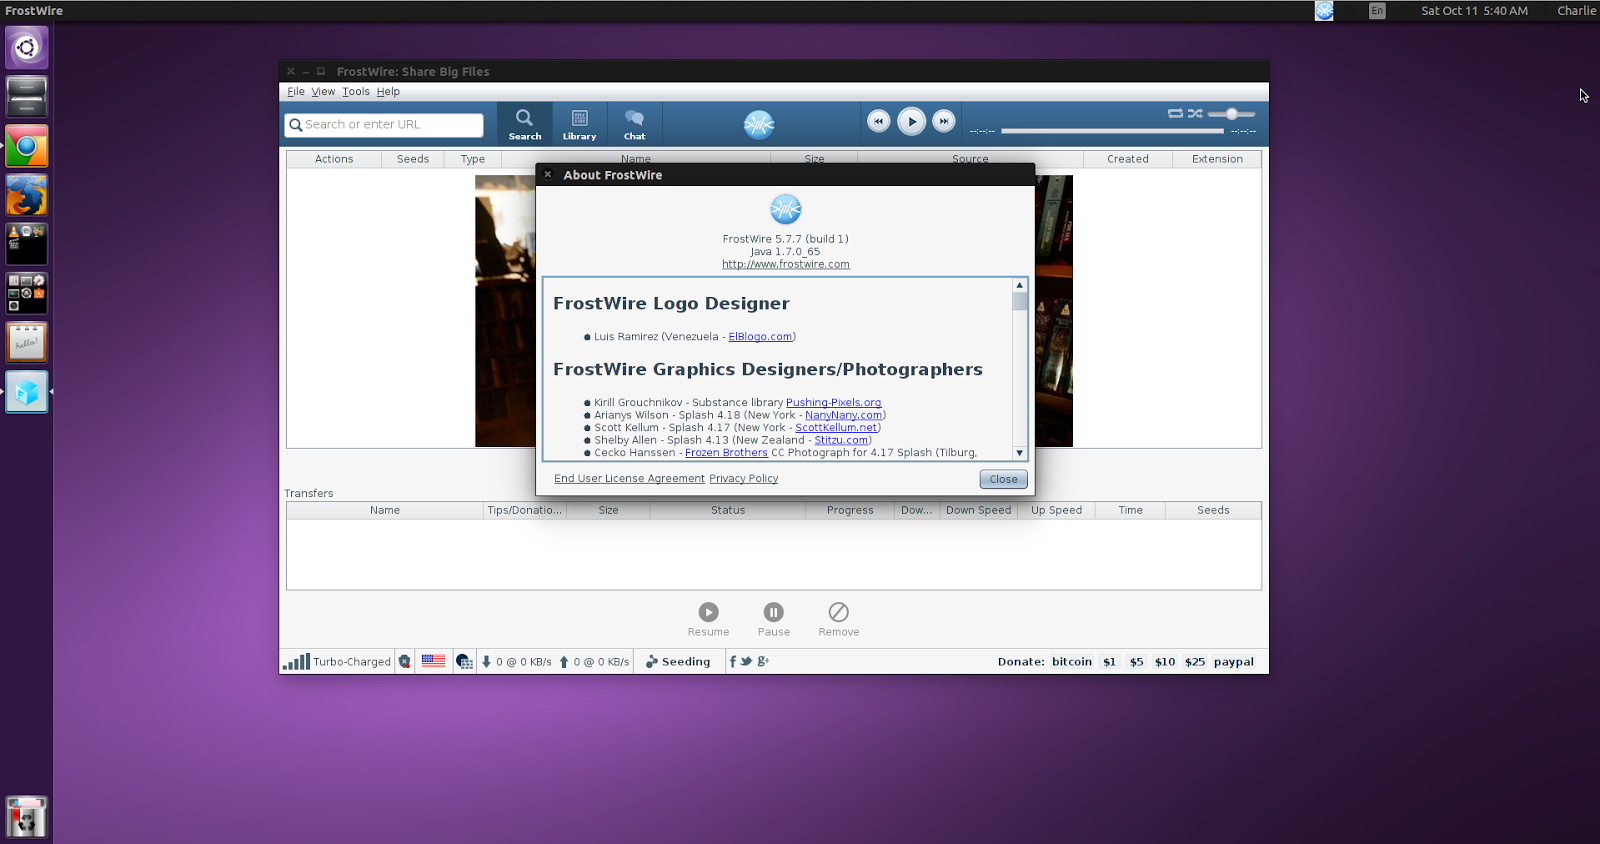This screenshot has height=844, width=1600.
Task: Click the download speed arrow indicator
Action: pyautogui.click(x=486, y=662)
